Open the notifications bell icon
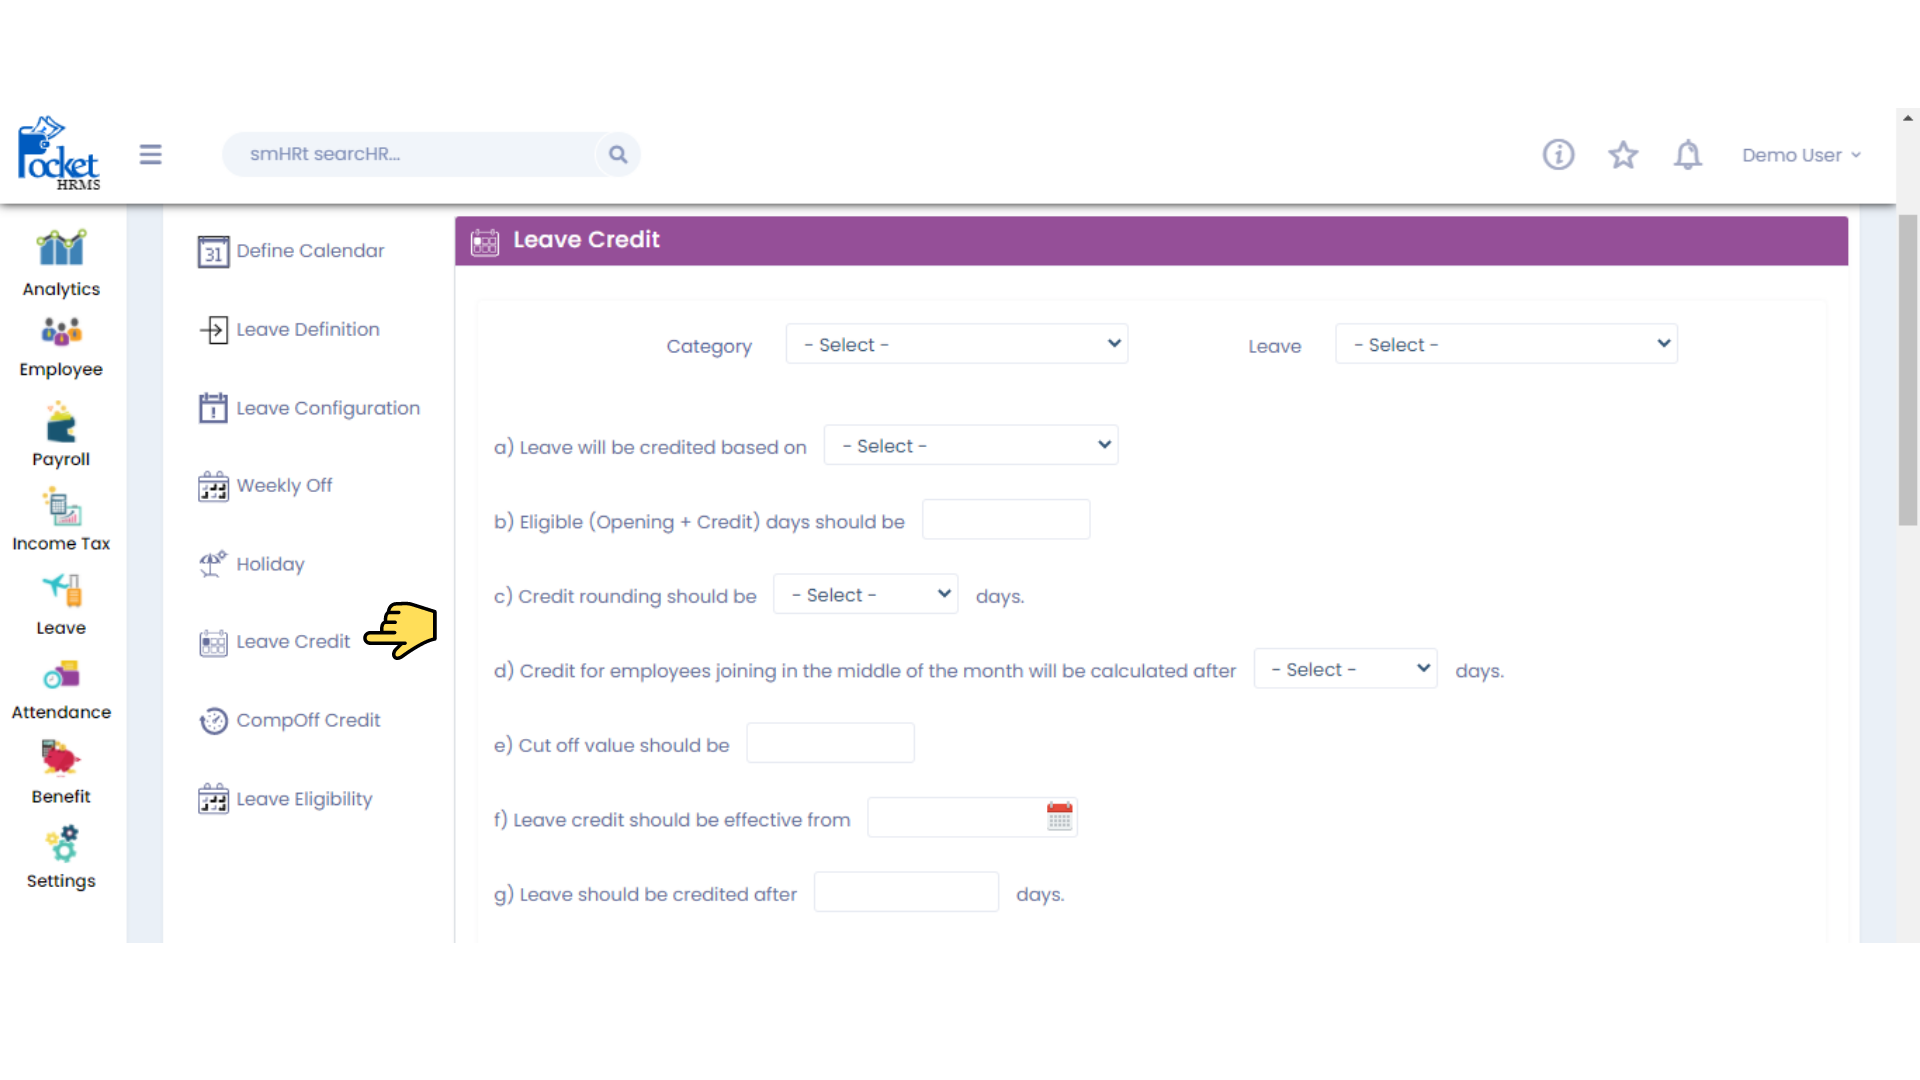 [x=1688, y=154]
